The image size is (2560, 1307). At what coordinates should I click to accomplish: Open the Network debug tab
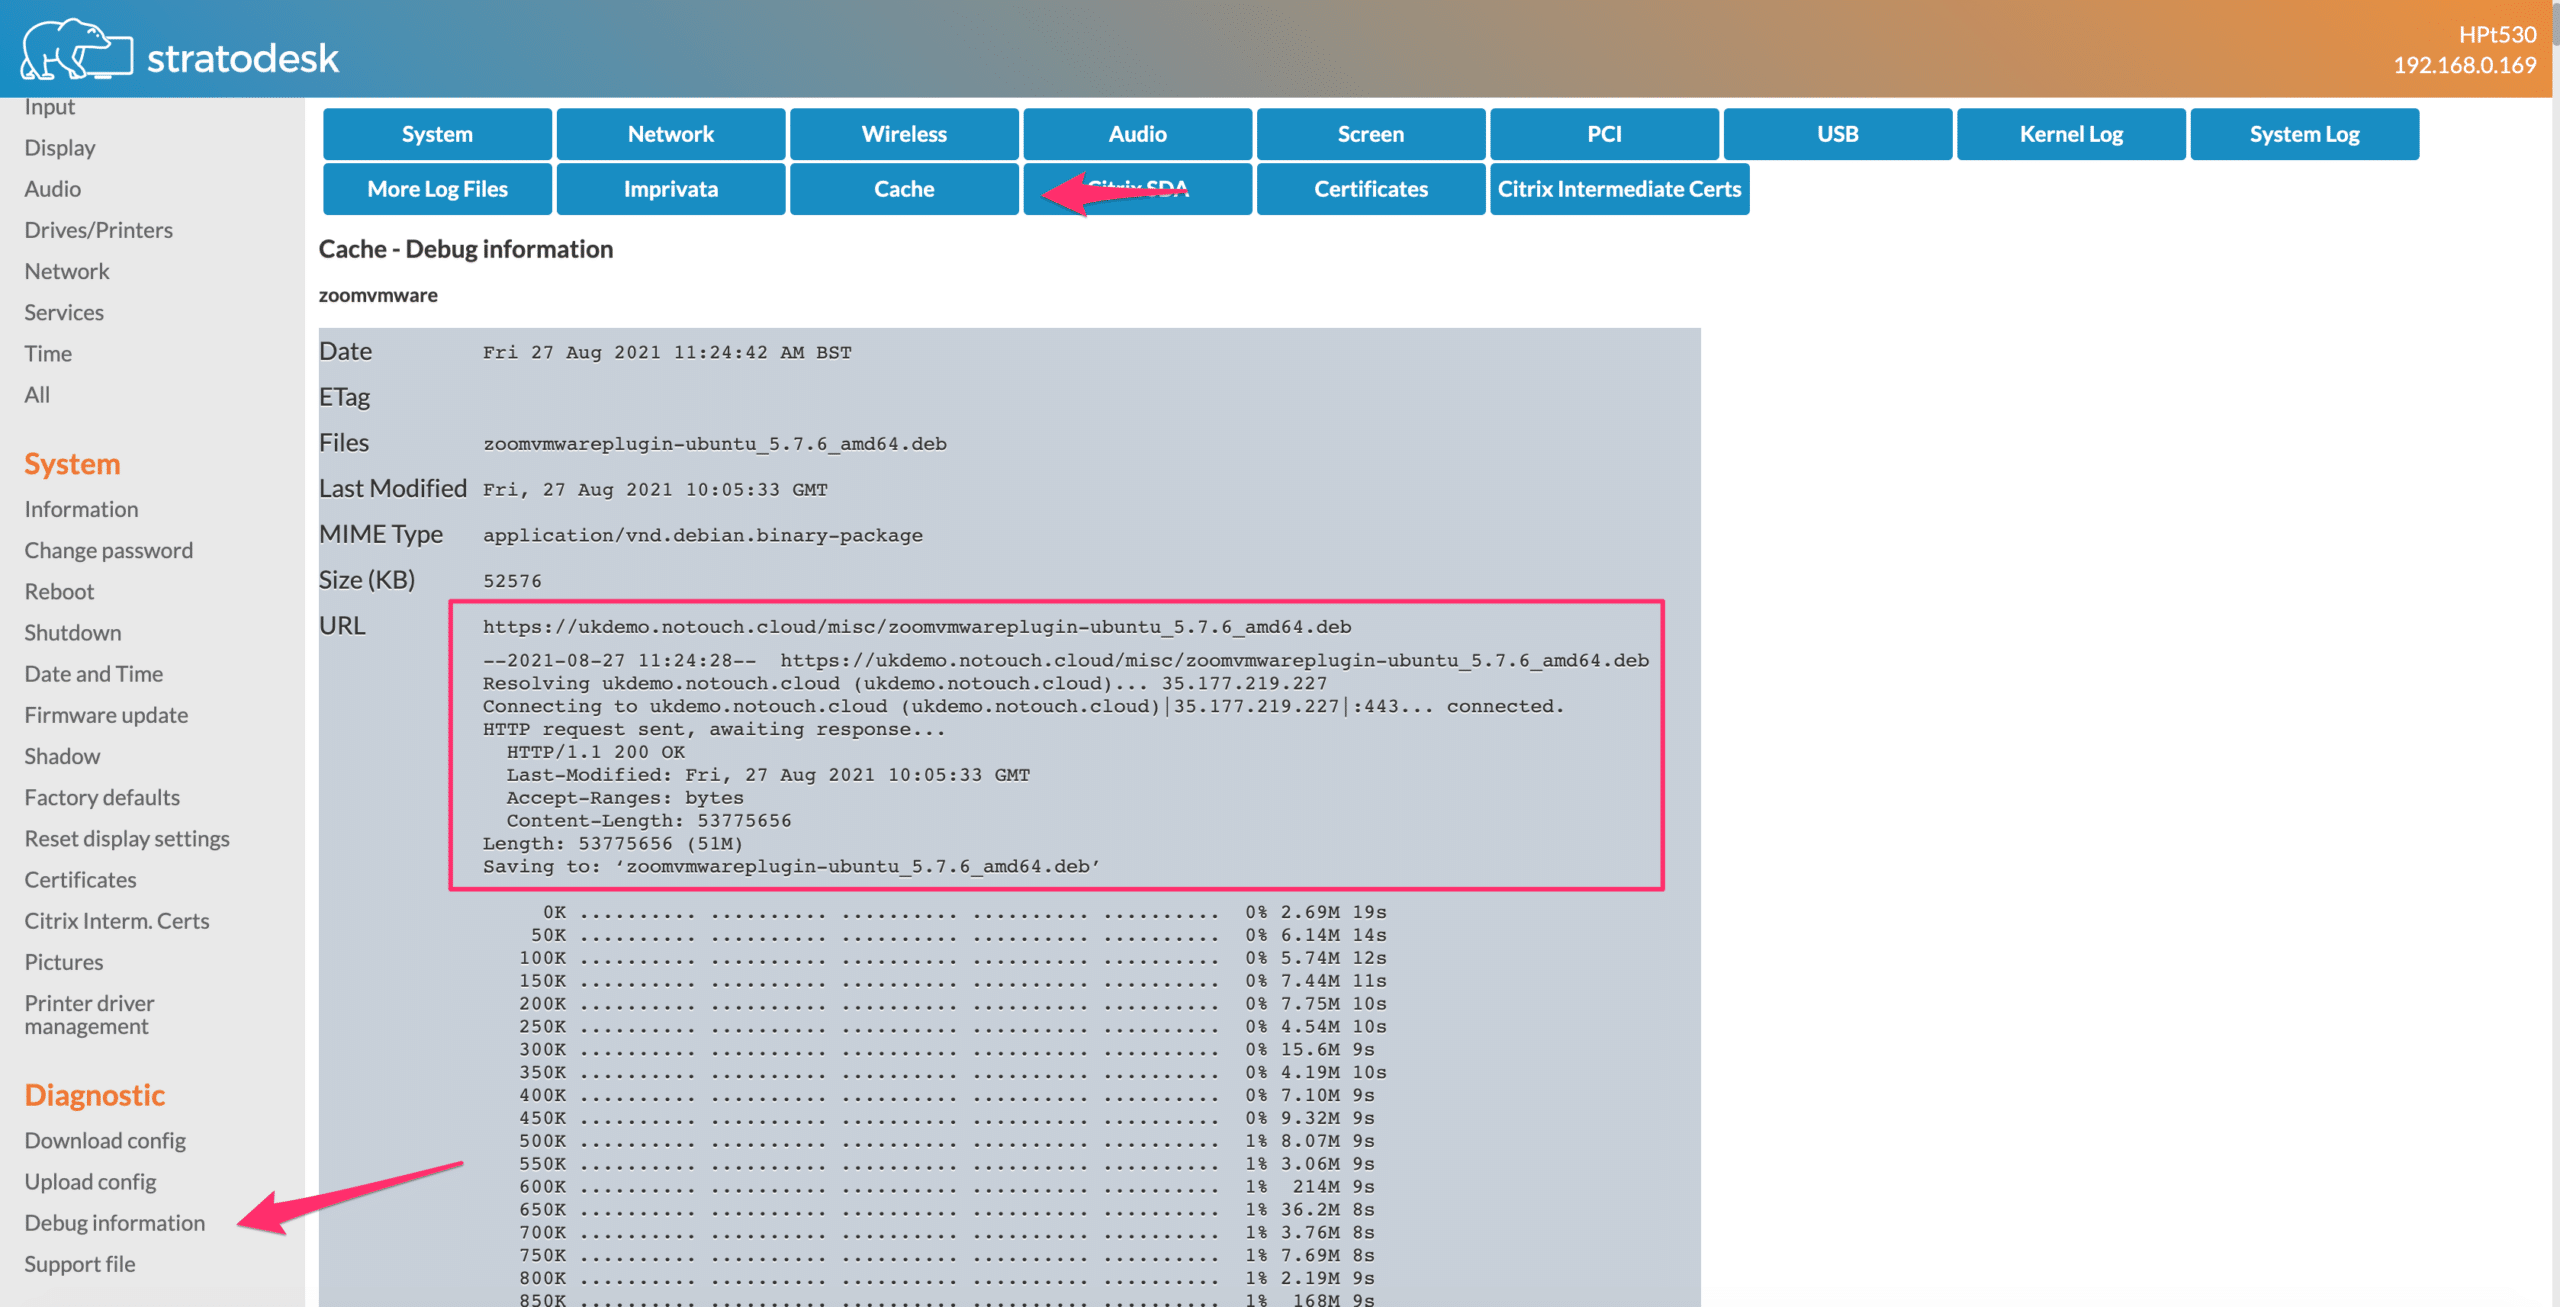pos(671,134)
